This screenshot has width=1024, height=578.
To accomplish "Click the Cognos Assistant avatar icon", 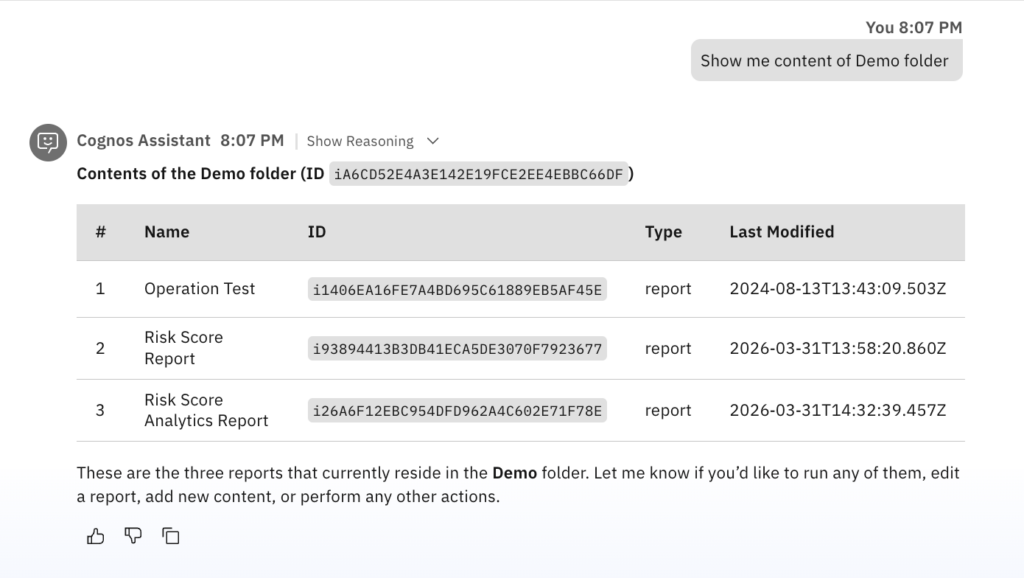I will click(x=48, y=143).
